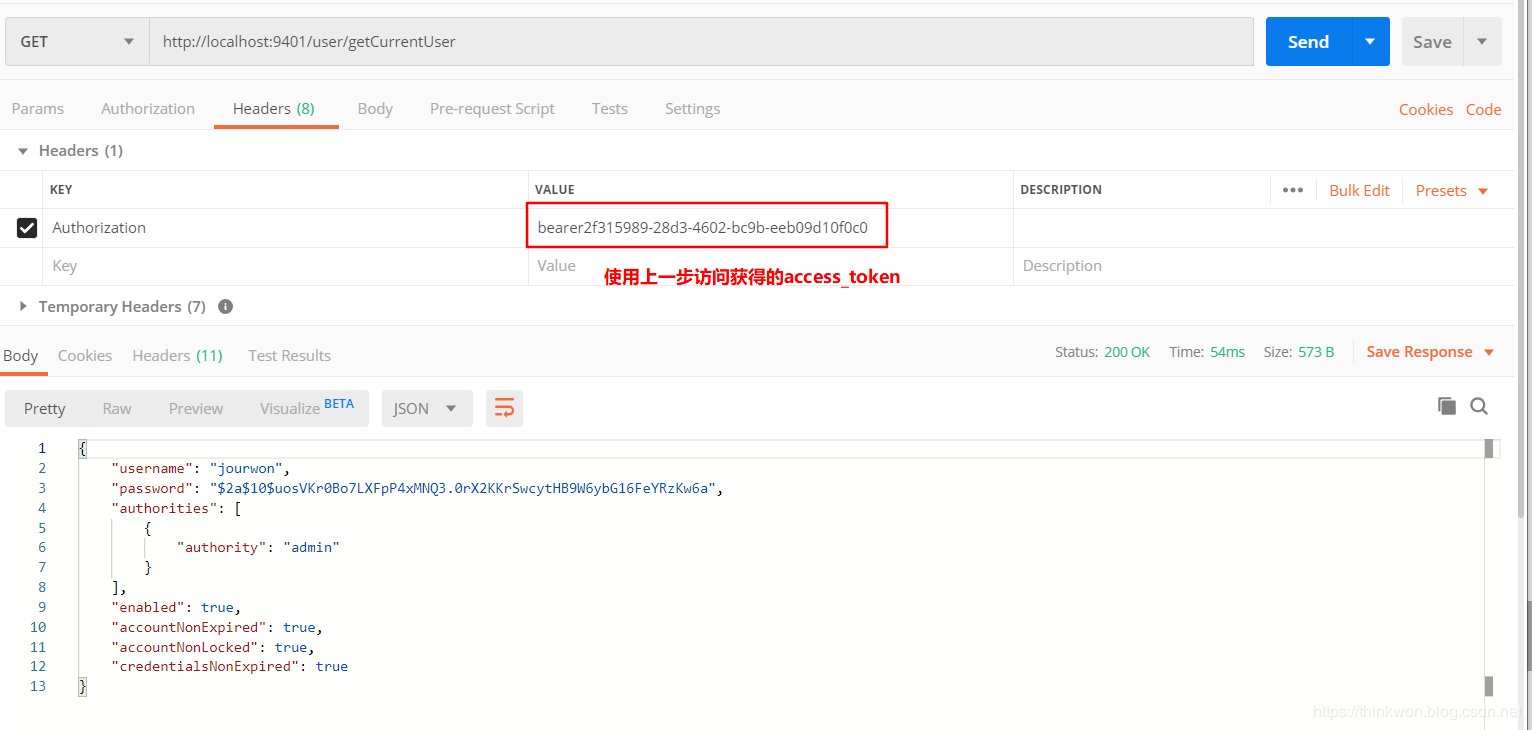
Task: Switch to the Body request tab
Action: coord(375,108)
